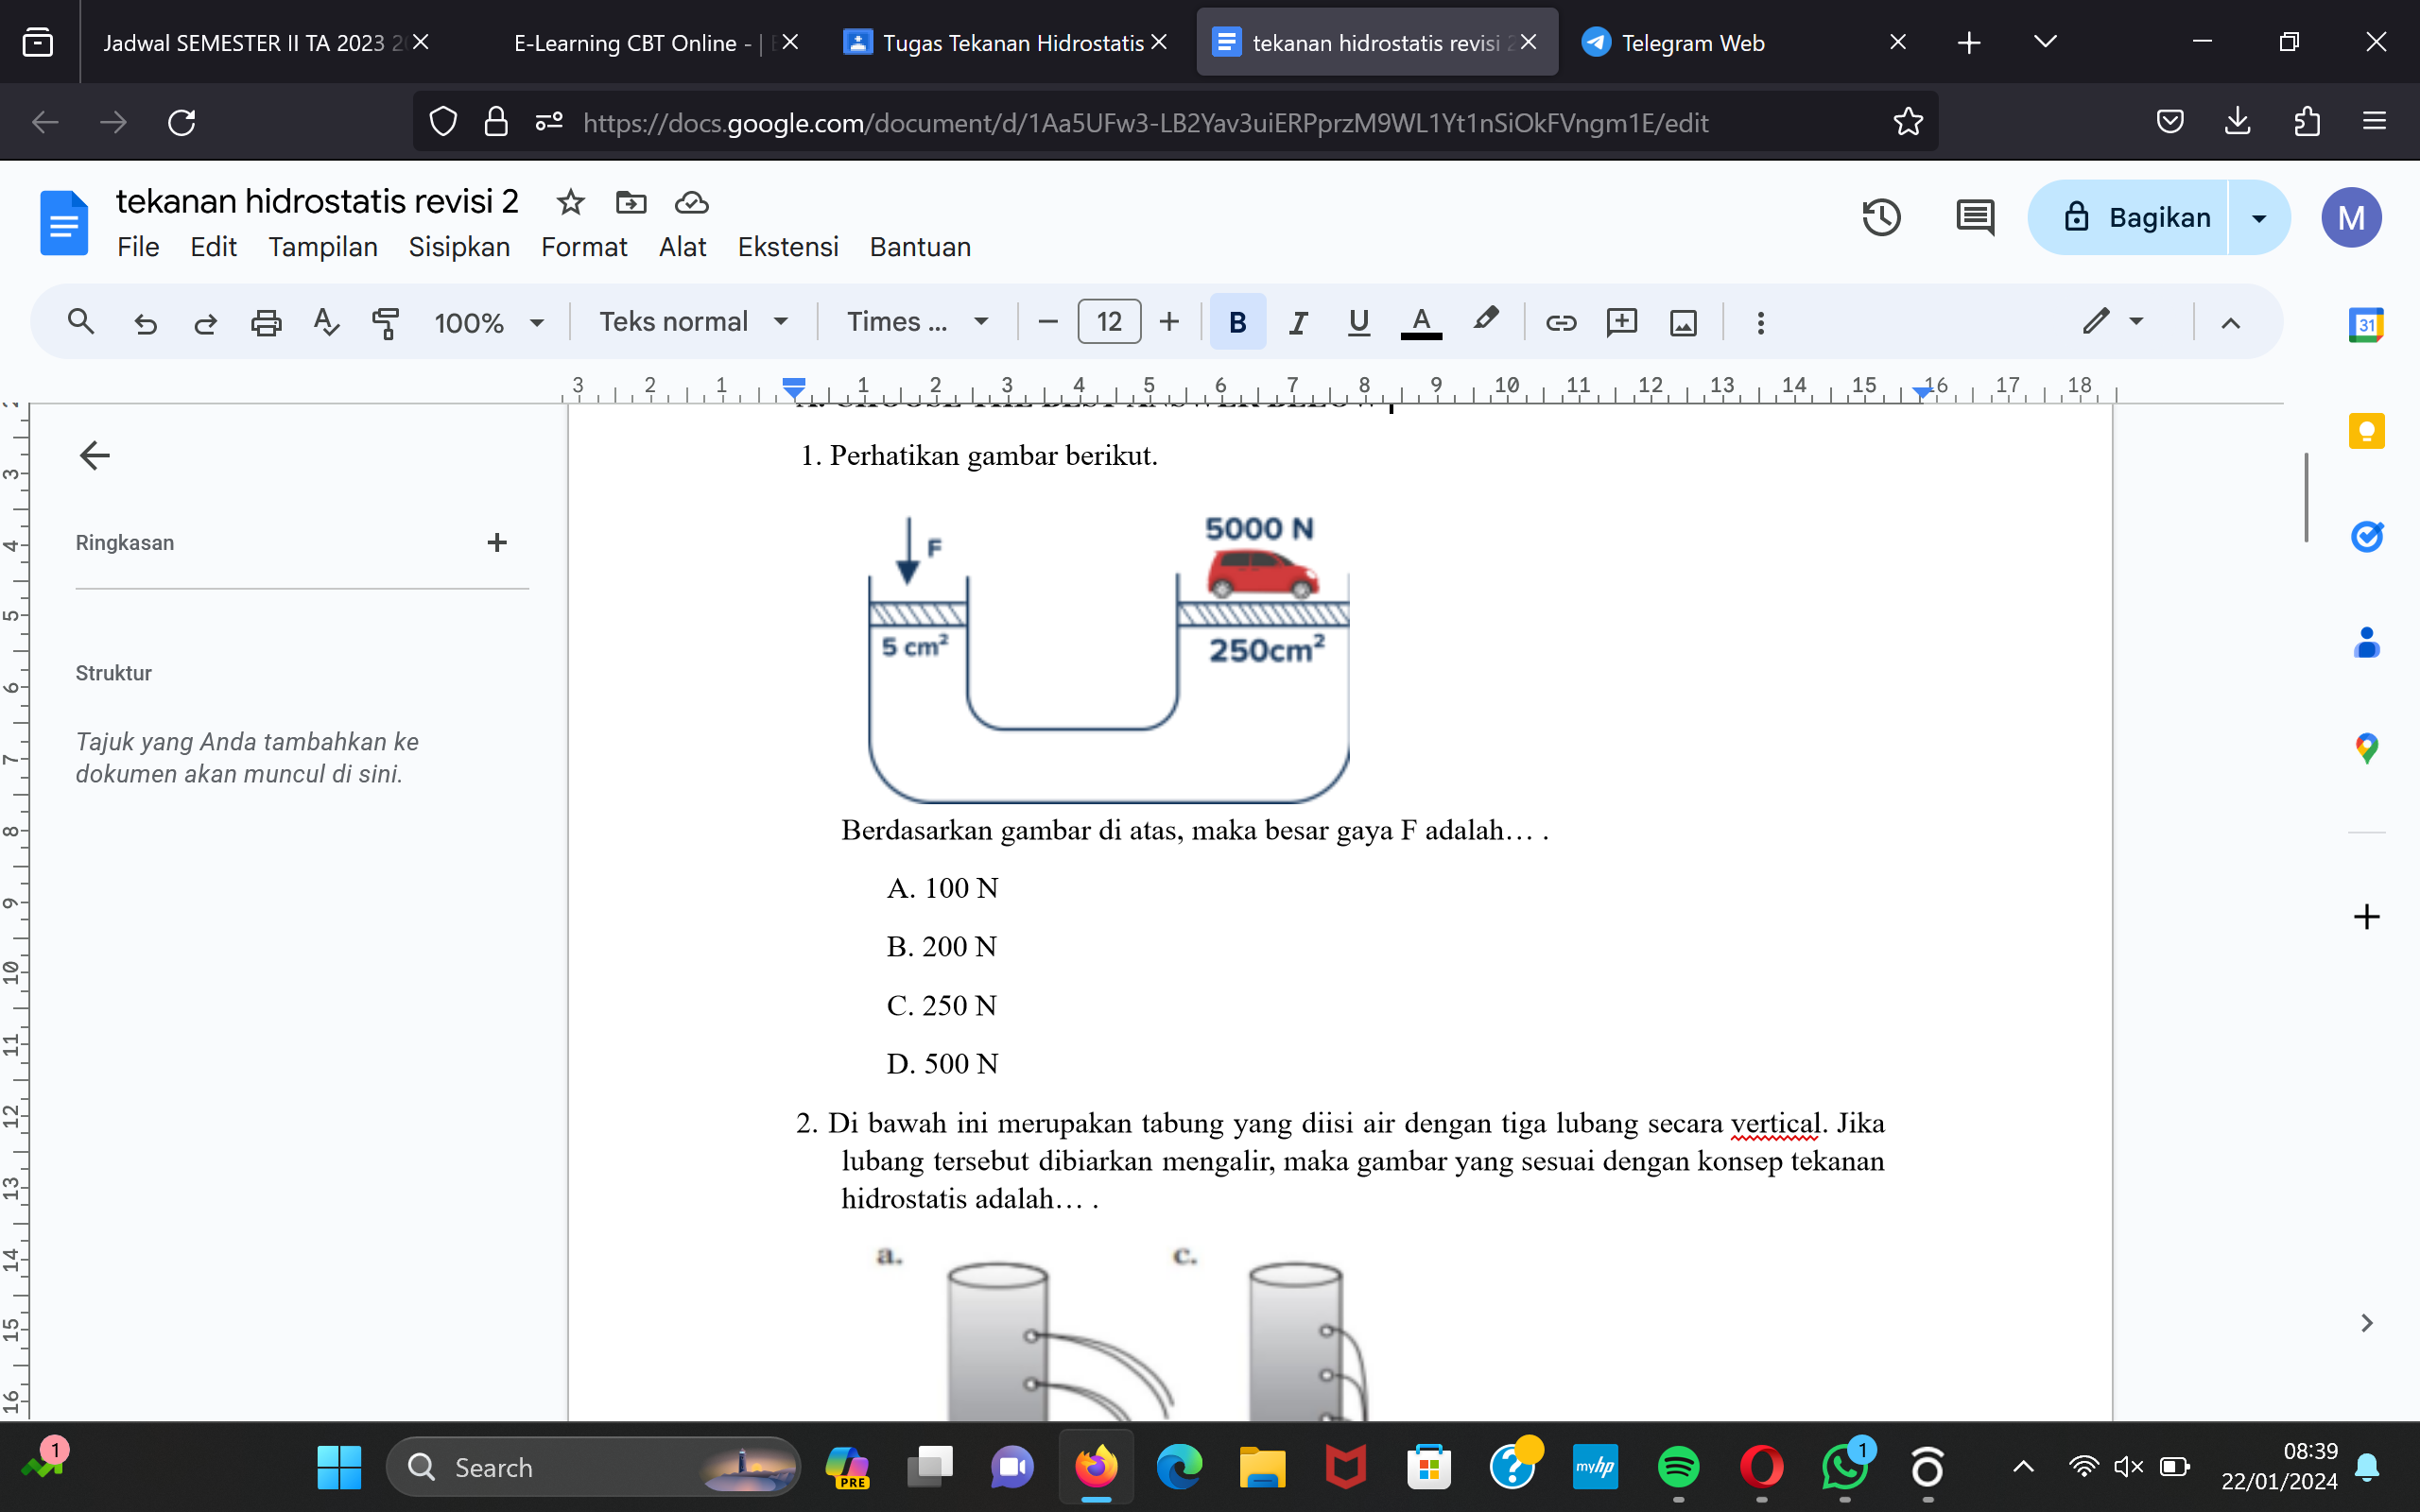Viewport: 2420px width, 1512px height.
Task: Expand the Teks normal style dropdown
Action: point(693,322)
